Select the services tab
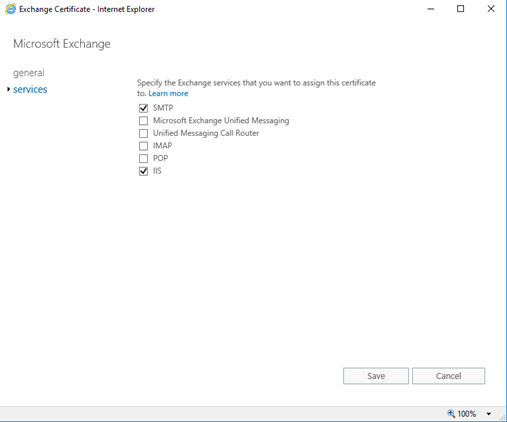507x422 pixels. point(30,89)
